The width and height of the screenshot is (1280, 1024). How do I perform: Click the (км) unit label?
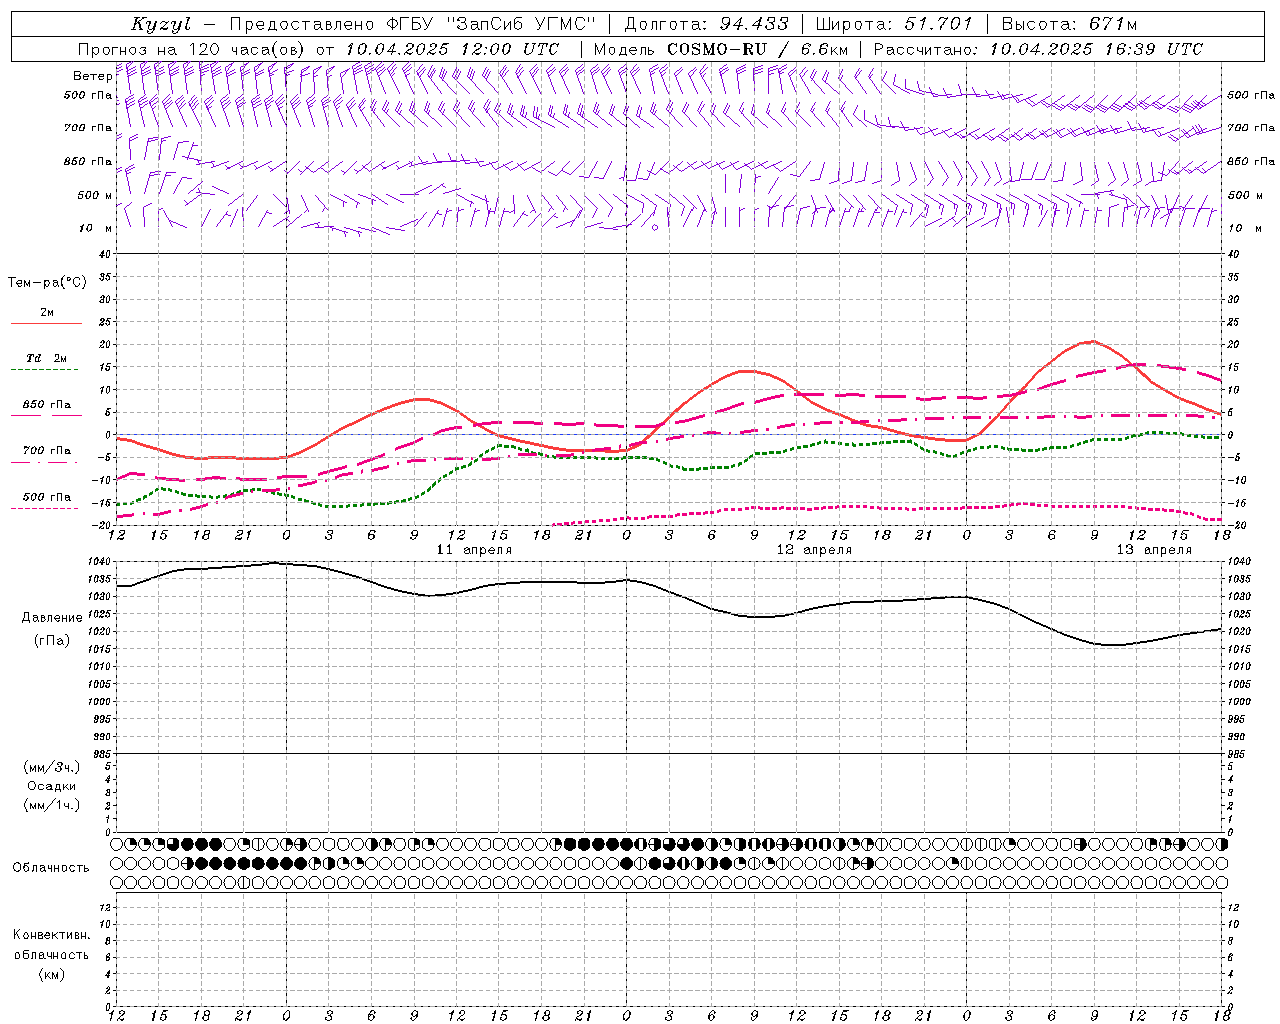pyautogui.click(x=51, y=974)
